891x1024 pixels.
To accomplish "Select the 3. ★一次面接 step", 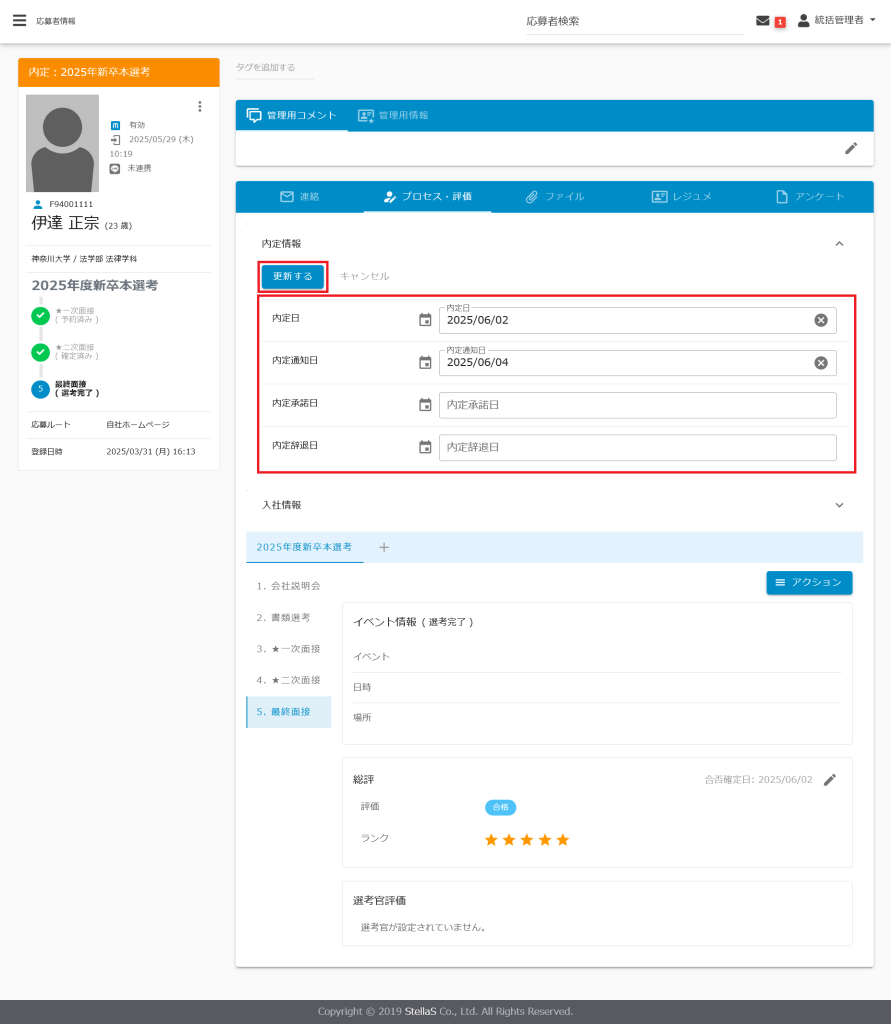I will point(288,649).
